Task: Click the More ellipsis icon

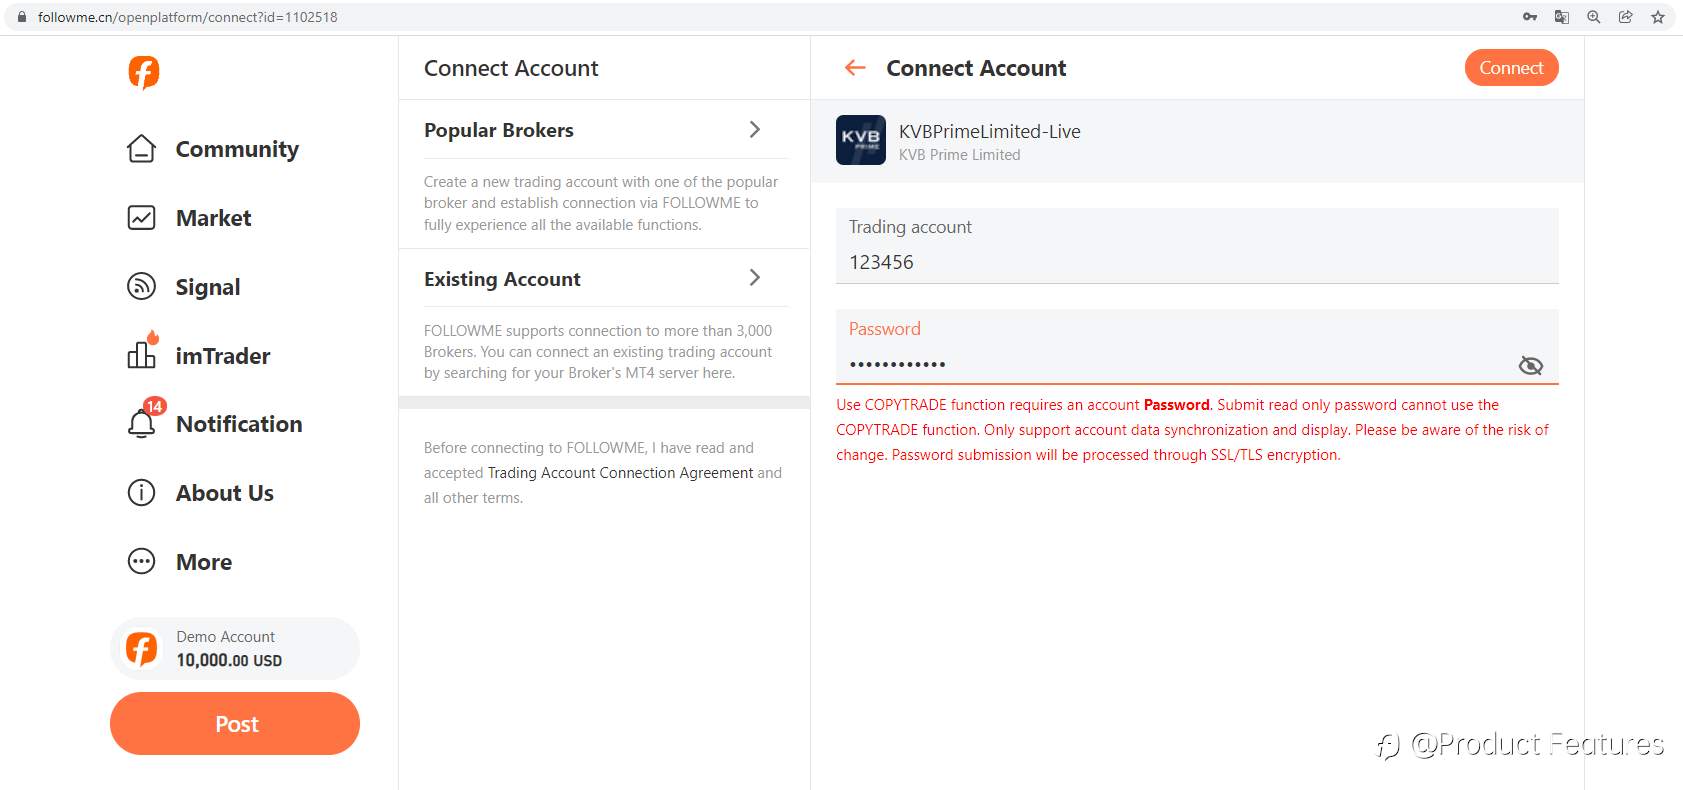Action: pyautogui.click(x=142, y=562)
